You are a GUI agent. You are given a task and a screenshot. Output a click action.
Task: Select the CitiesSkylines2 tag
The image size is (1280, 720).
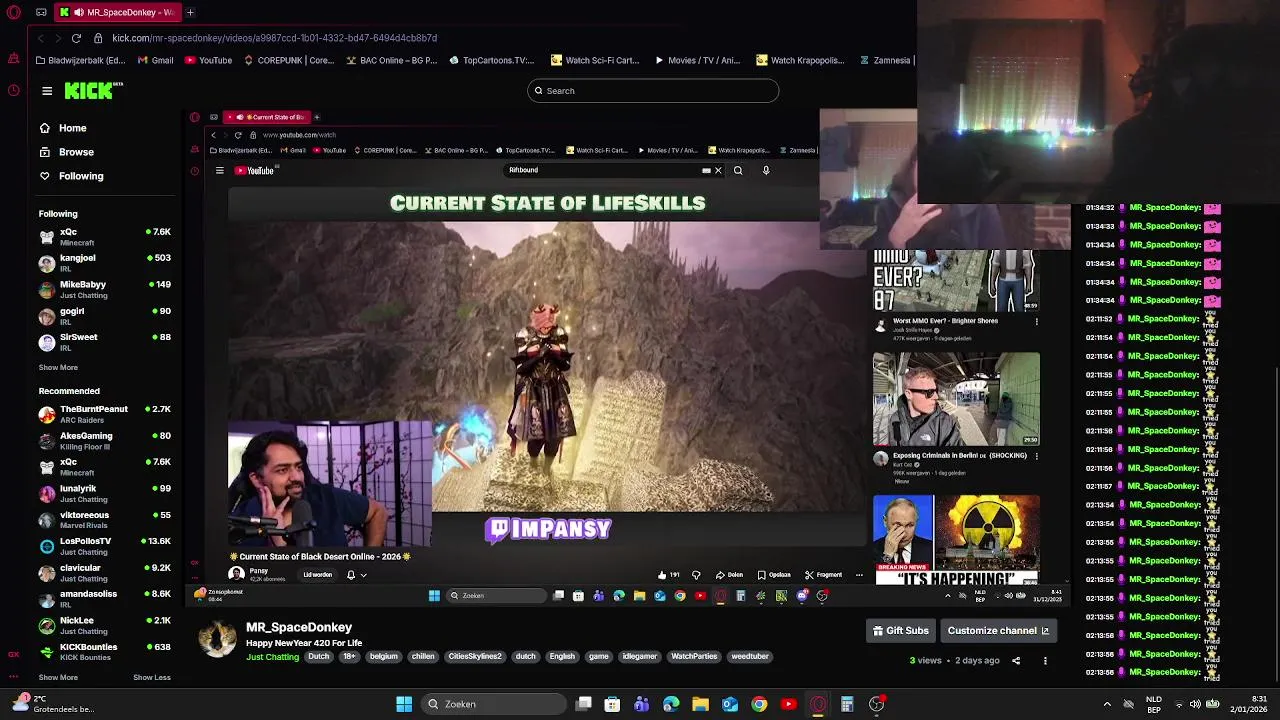[x=475, y=656]
